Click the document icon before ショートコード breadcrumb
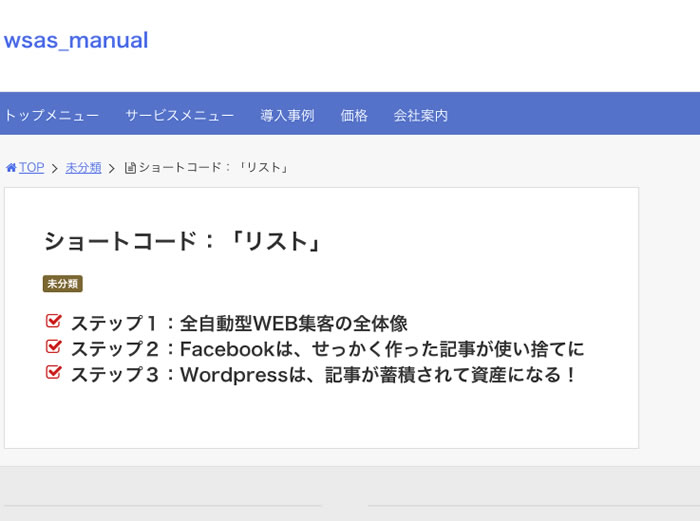Screen dimensions: 700x521 (130, 168)
